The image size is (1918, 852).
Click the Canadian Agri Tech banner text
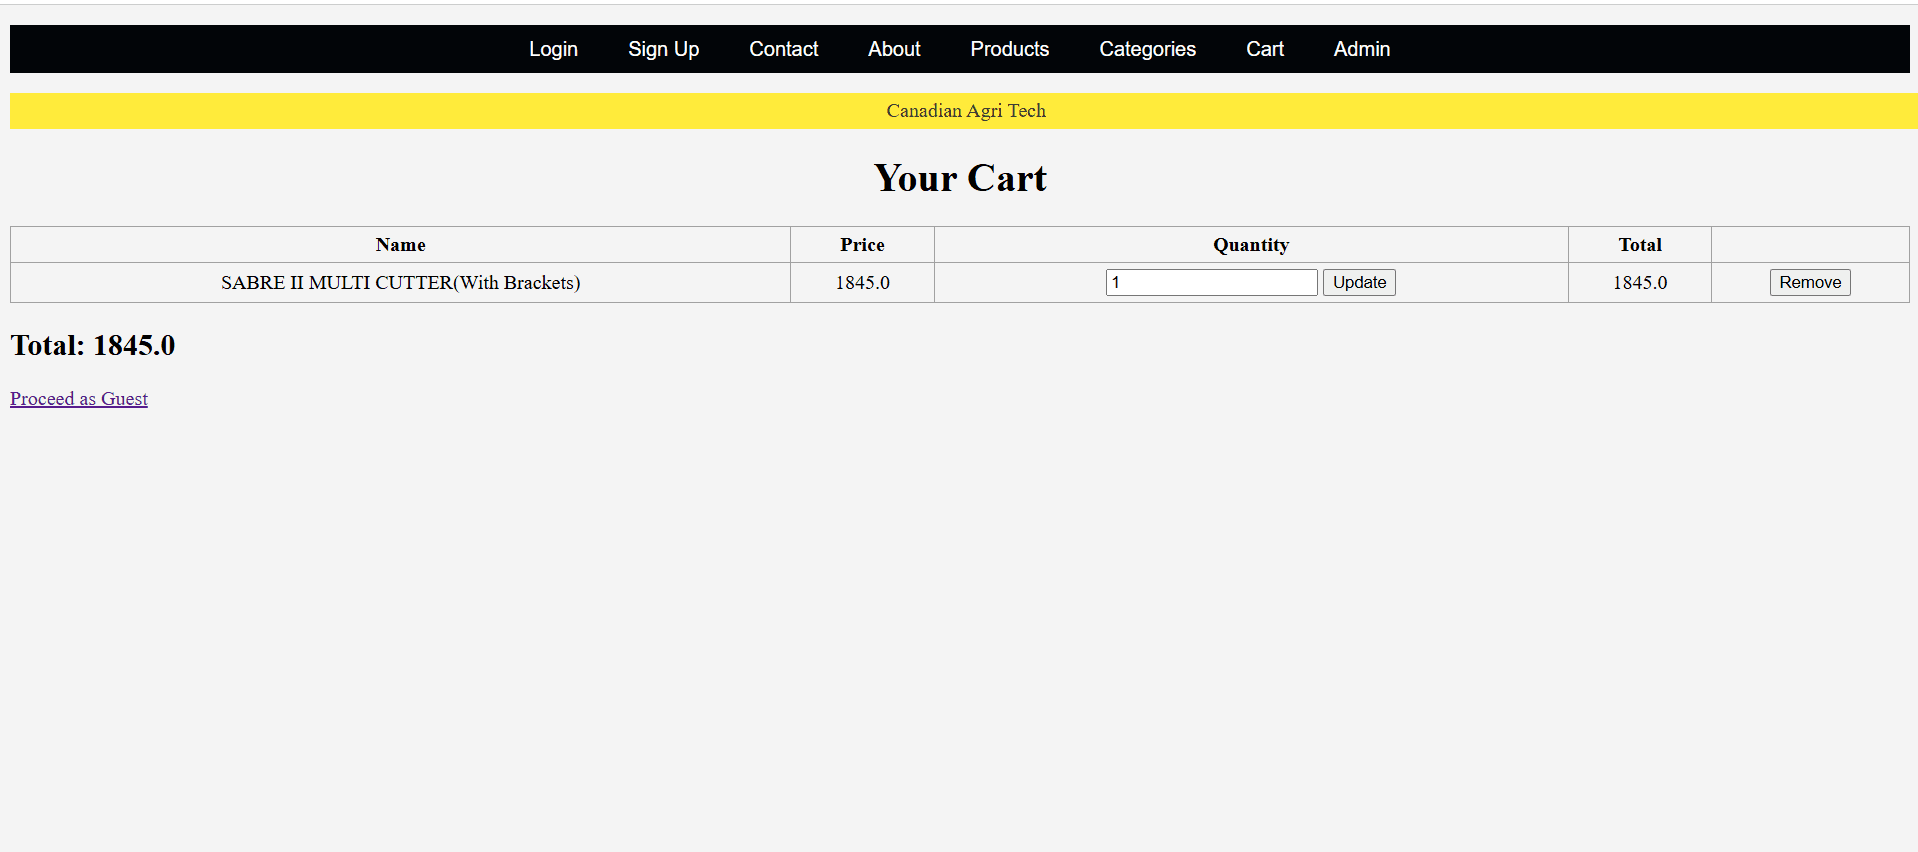pyautogui.click(x=966, y=111)
